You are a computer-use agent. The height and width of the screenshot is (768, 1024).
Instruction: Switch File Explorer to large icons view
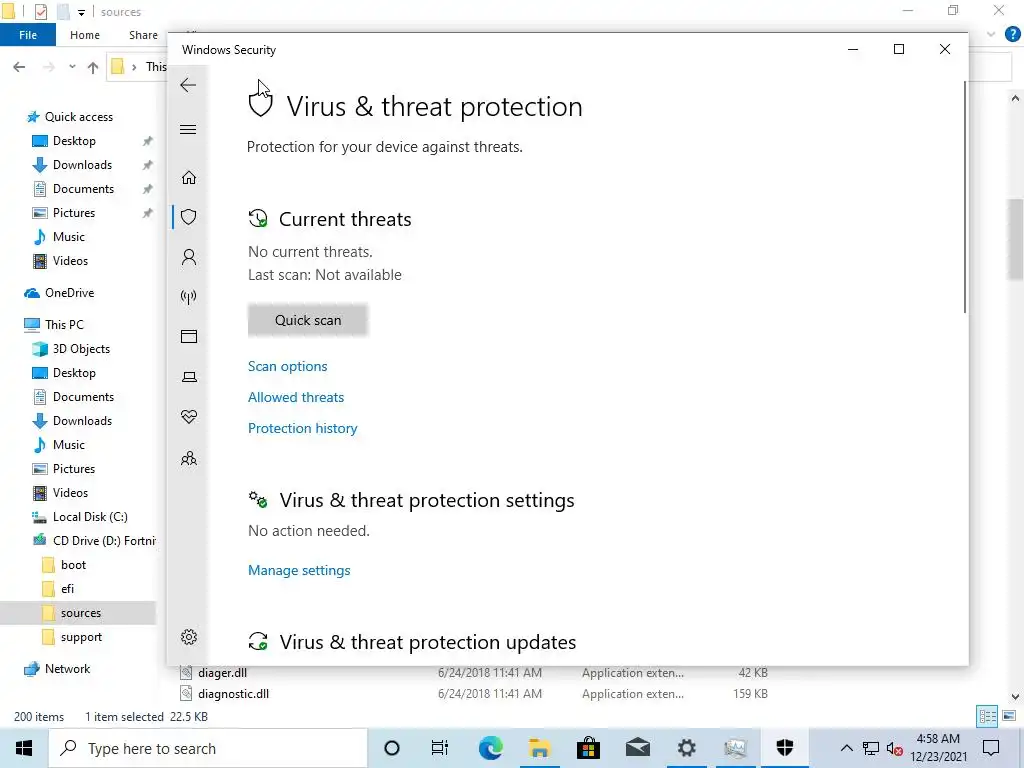click(1009, 716)
